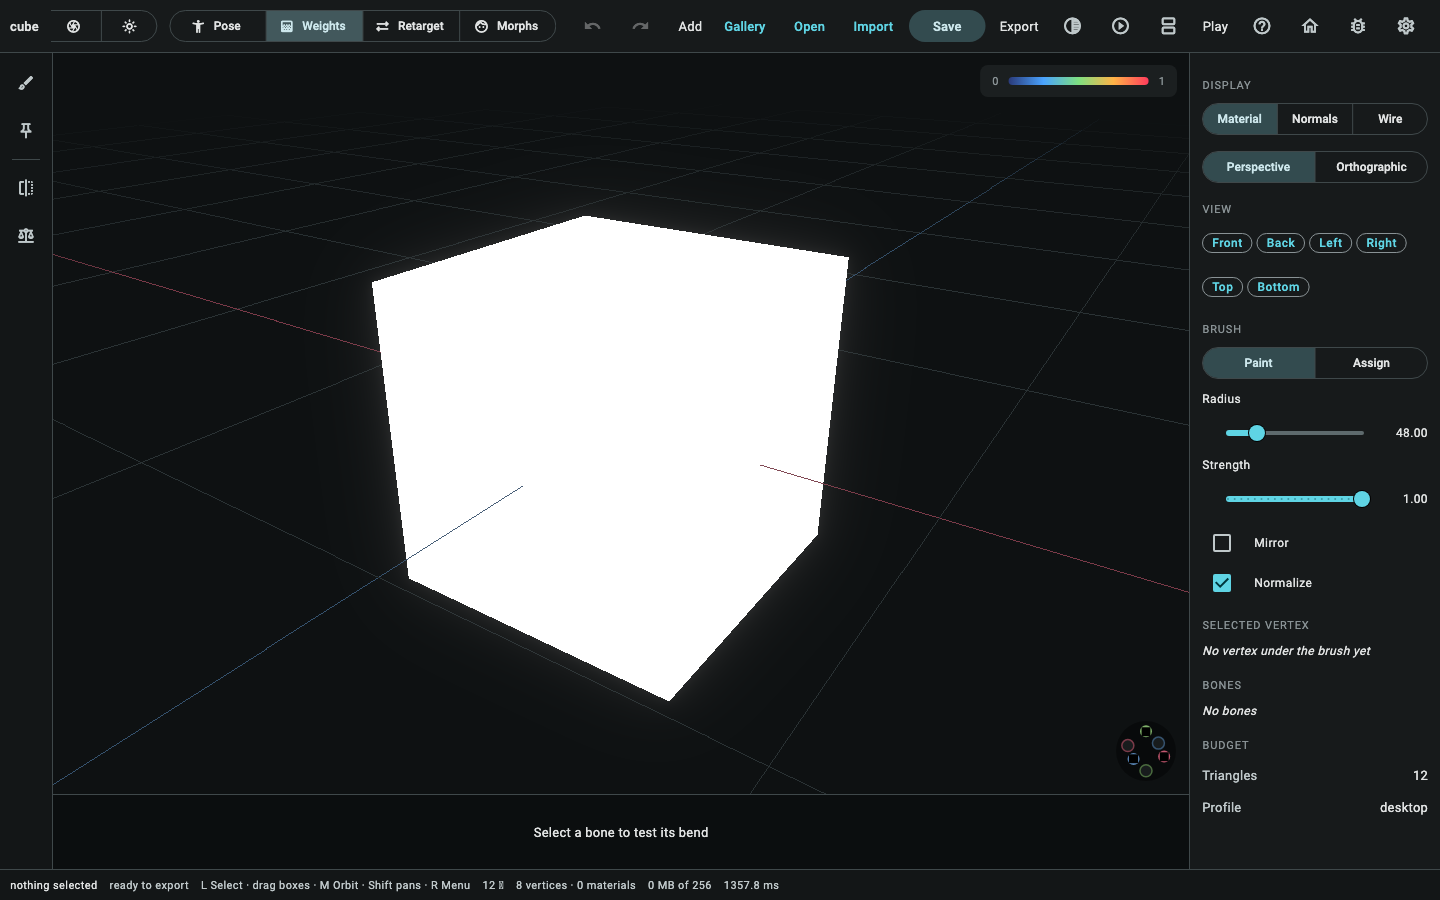
Task: Go home via the house icon
Action: [x=1310, y=26]
